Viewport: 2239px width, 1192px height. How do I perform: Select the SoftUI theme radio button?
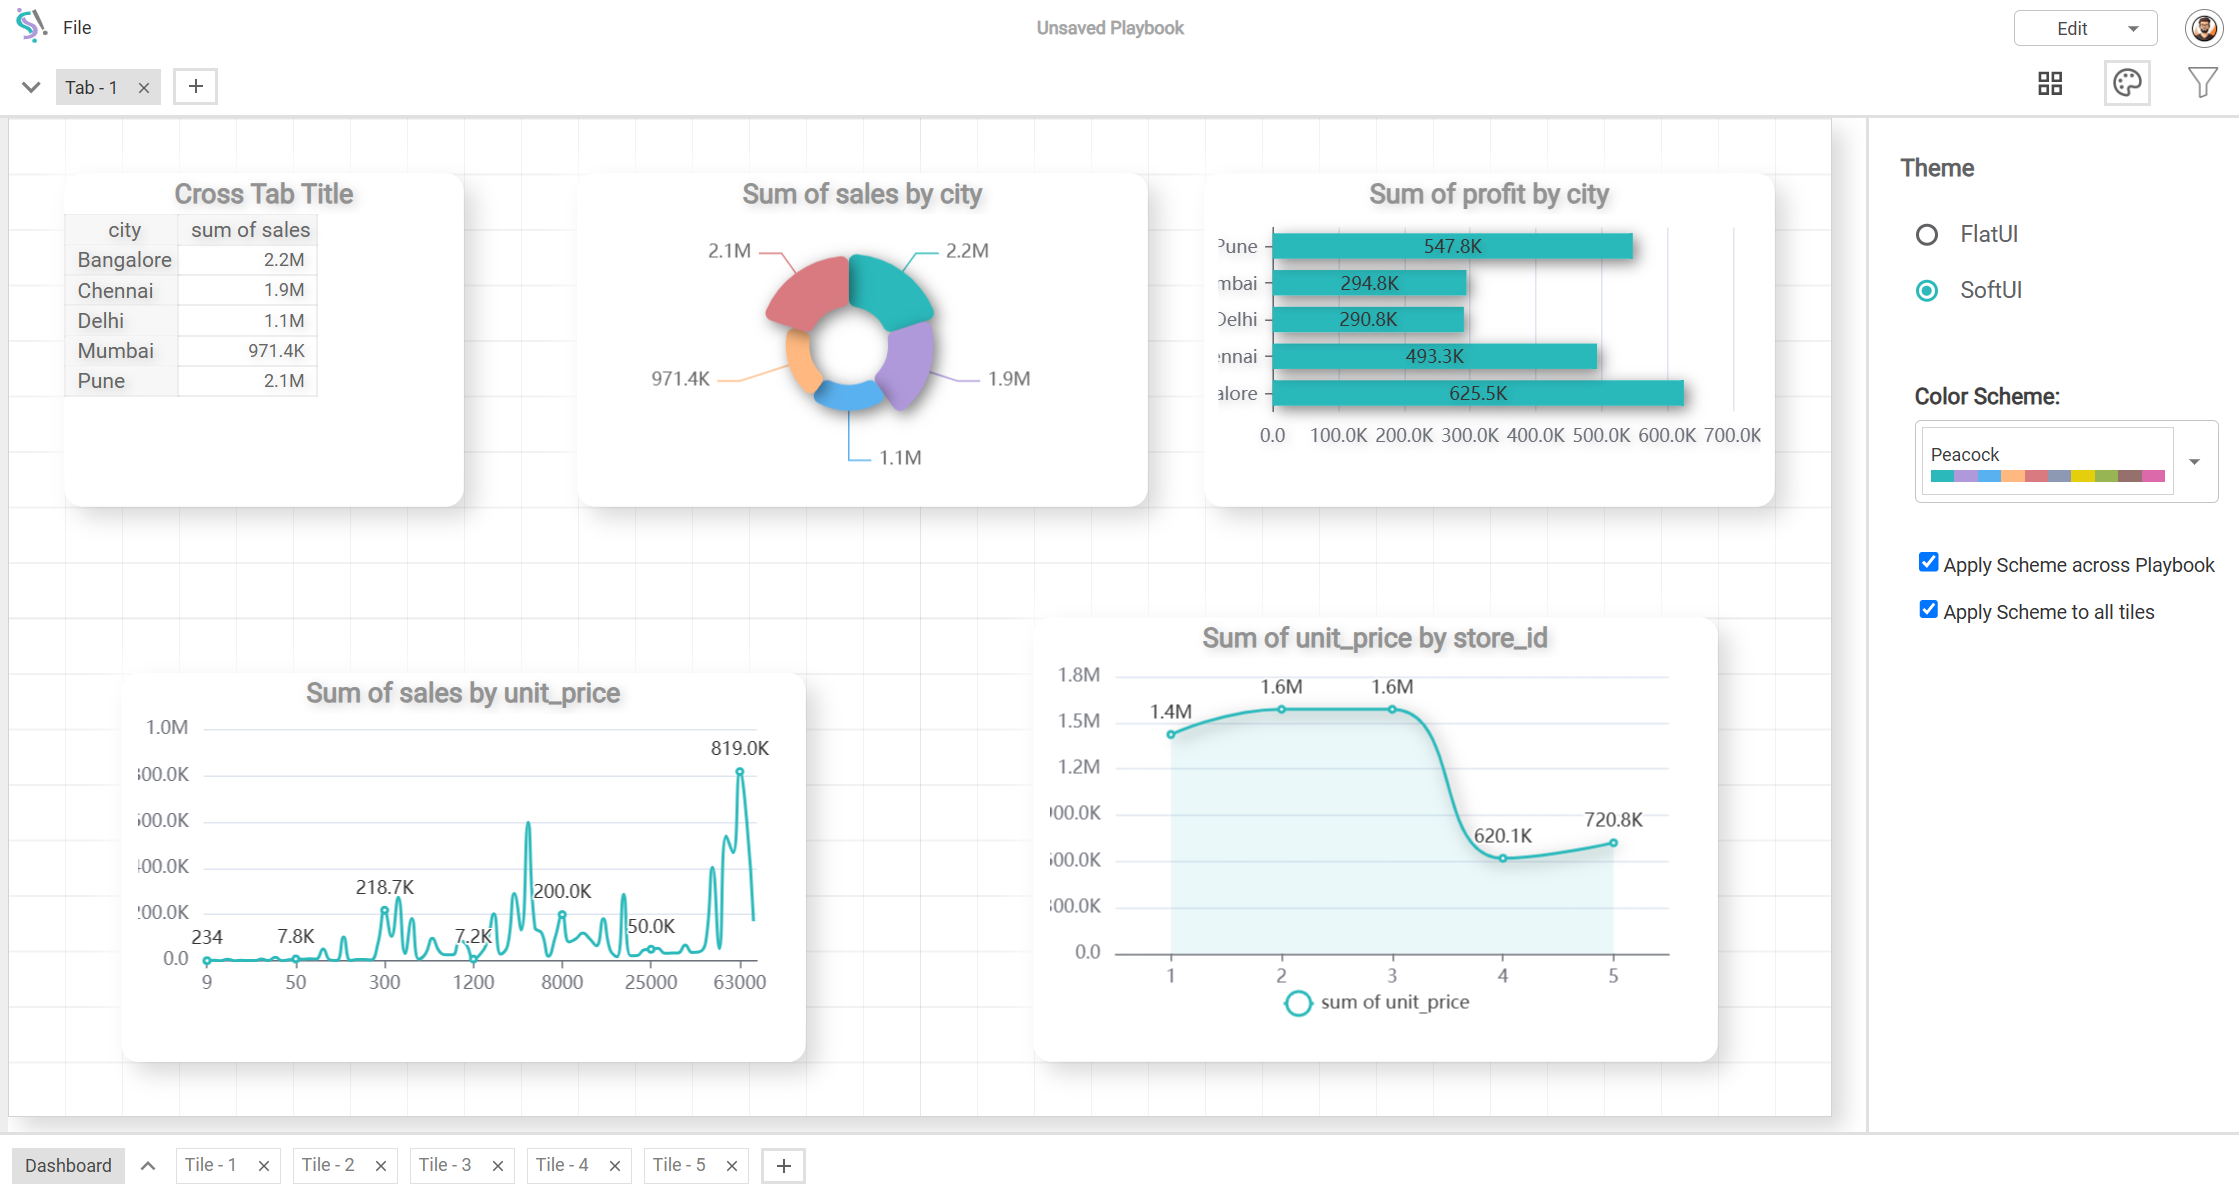tap(1927, 291)
